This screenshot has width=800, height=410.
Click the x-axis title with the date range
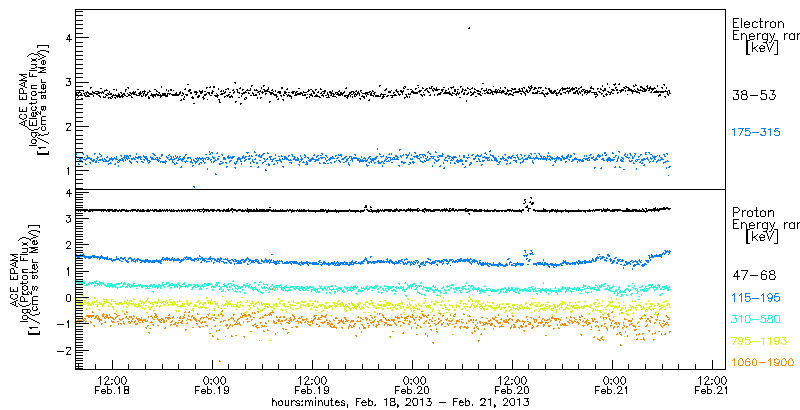point(401,402)
